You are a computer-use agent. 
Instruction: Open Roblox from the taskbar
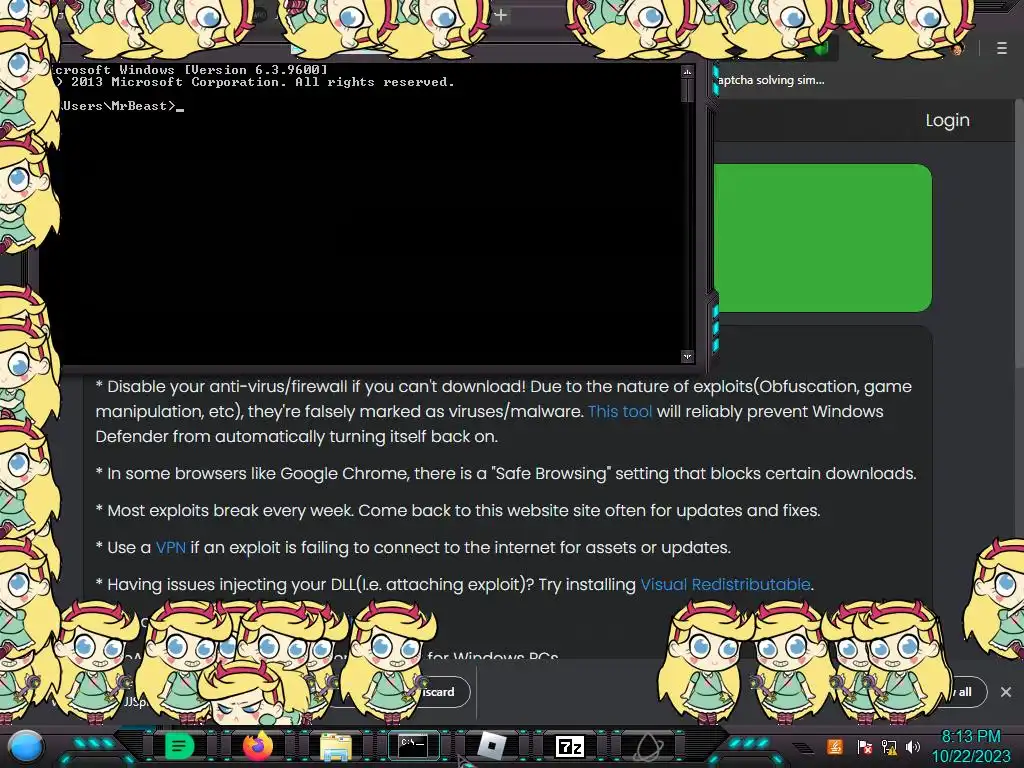pyautogui.click(x=492, y=746)
